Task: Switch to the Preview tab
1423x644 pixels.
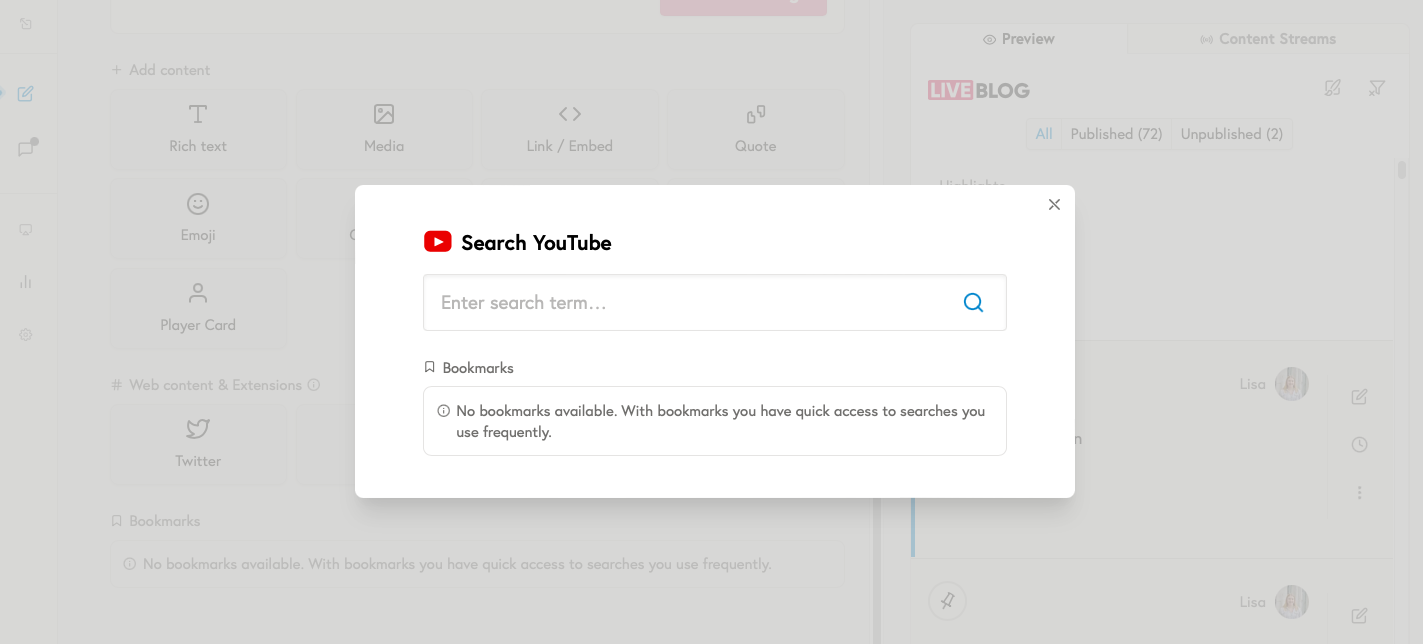Action: click(x=1019, y=39)
